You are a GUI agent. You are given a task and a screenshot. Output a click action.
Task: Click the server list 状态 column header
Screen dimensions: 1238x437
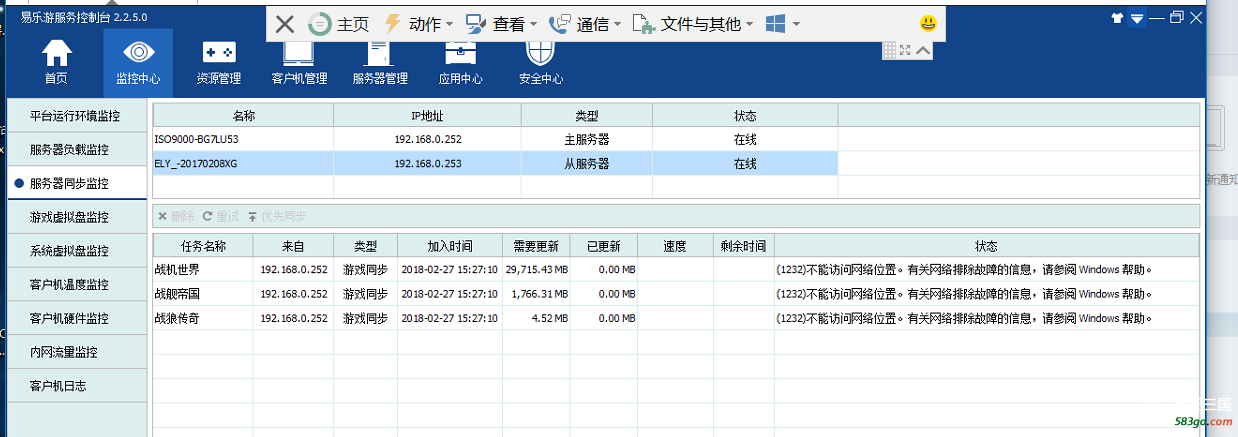pyautogui.click(x=745, y=116)
